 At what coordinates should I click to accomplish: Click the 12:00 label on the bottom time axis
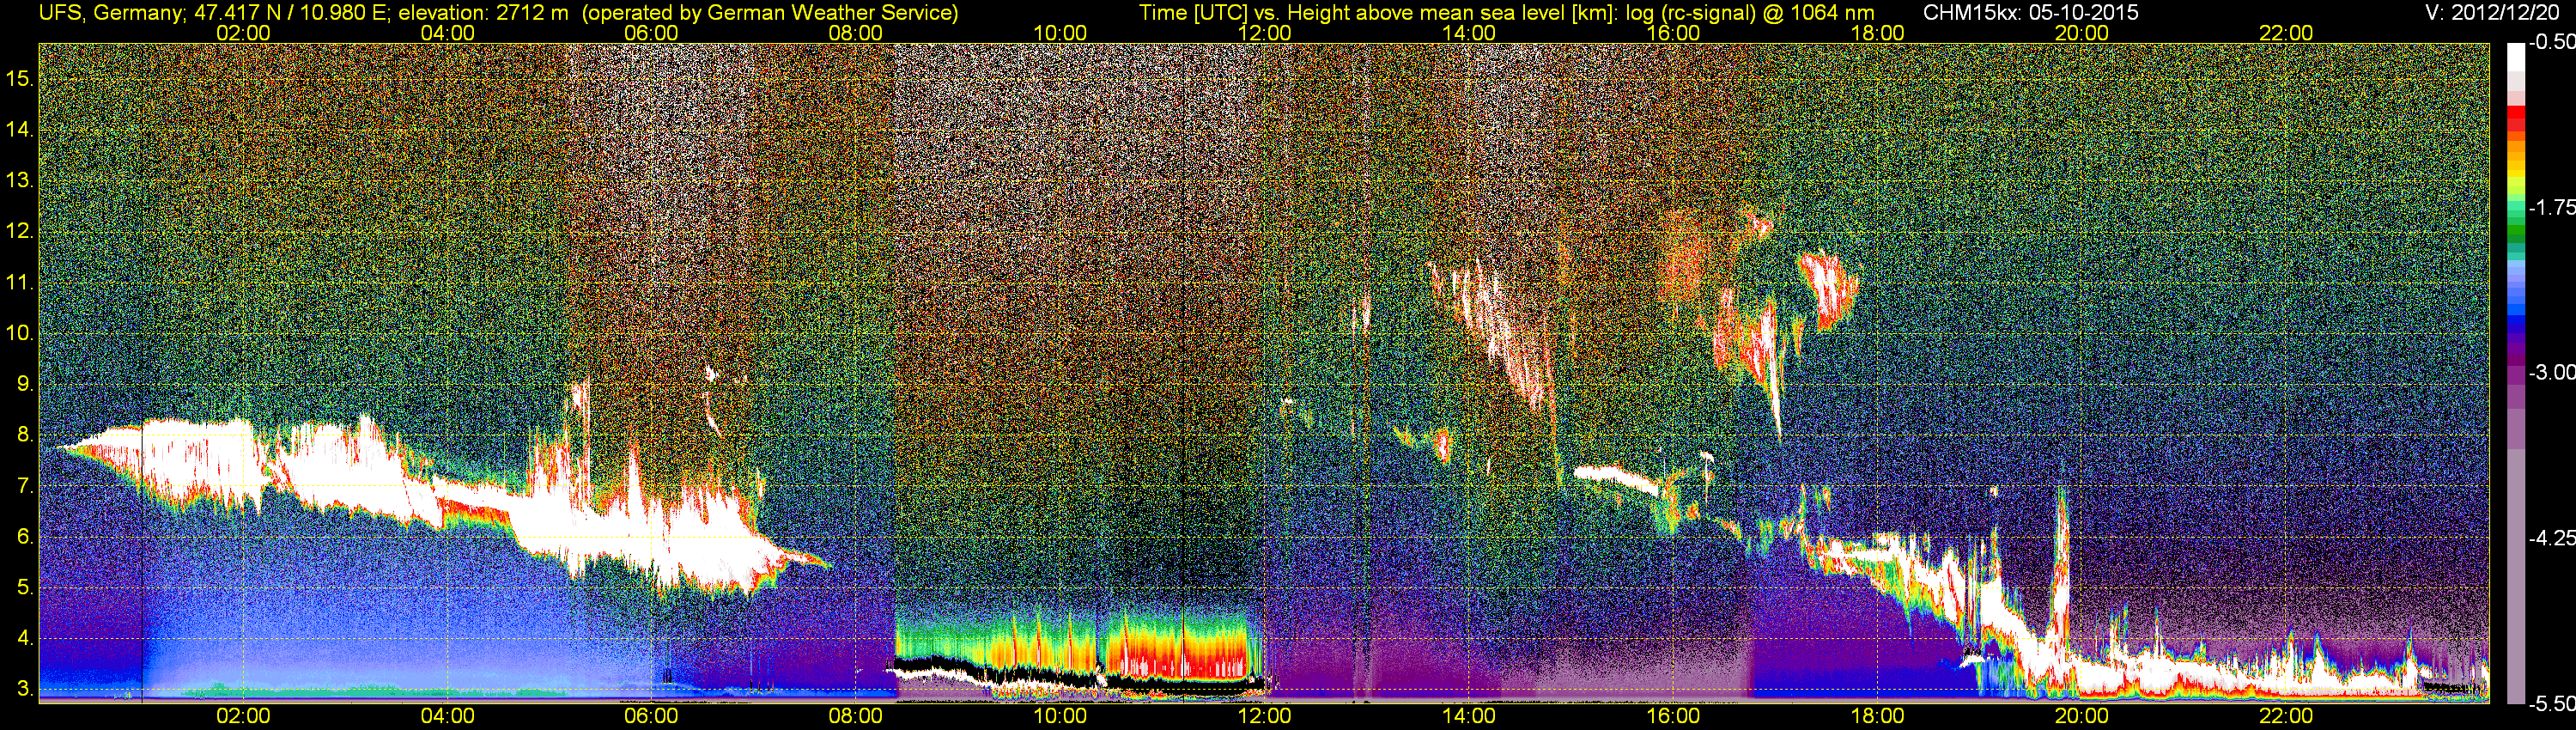point(1264,716)
